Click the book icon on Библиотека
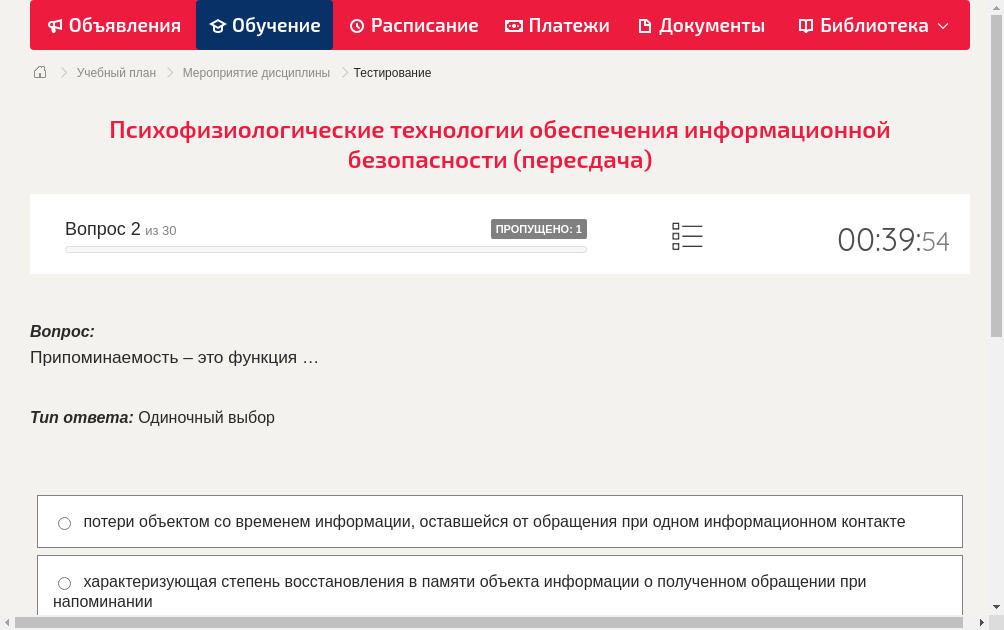Image resolution: width=1004 pixels, height=630 pixels. tap(804, 25)
